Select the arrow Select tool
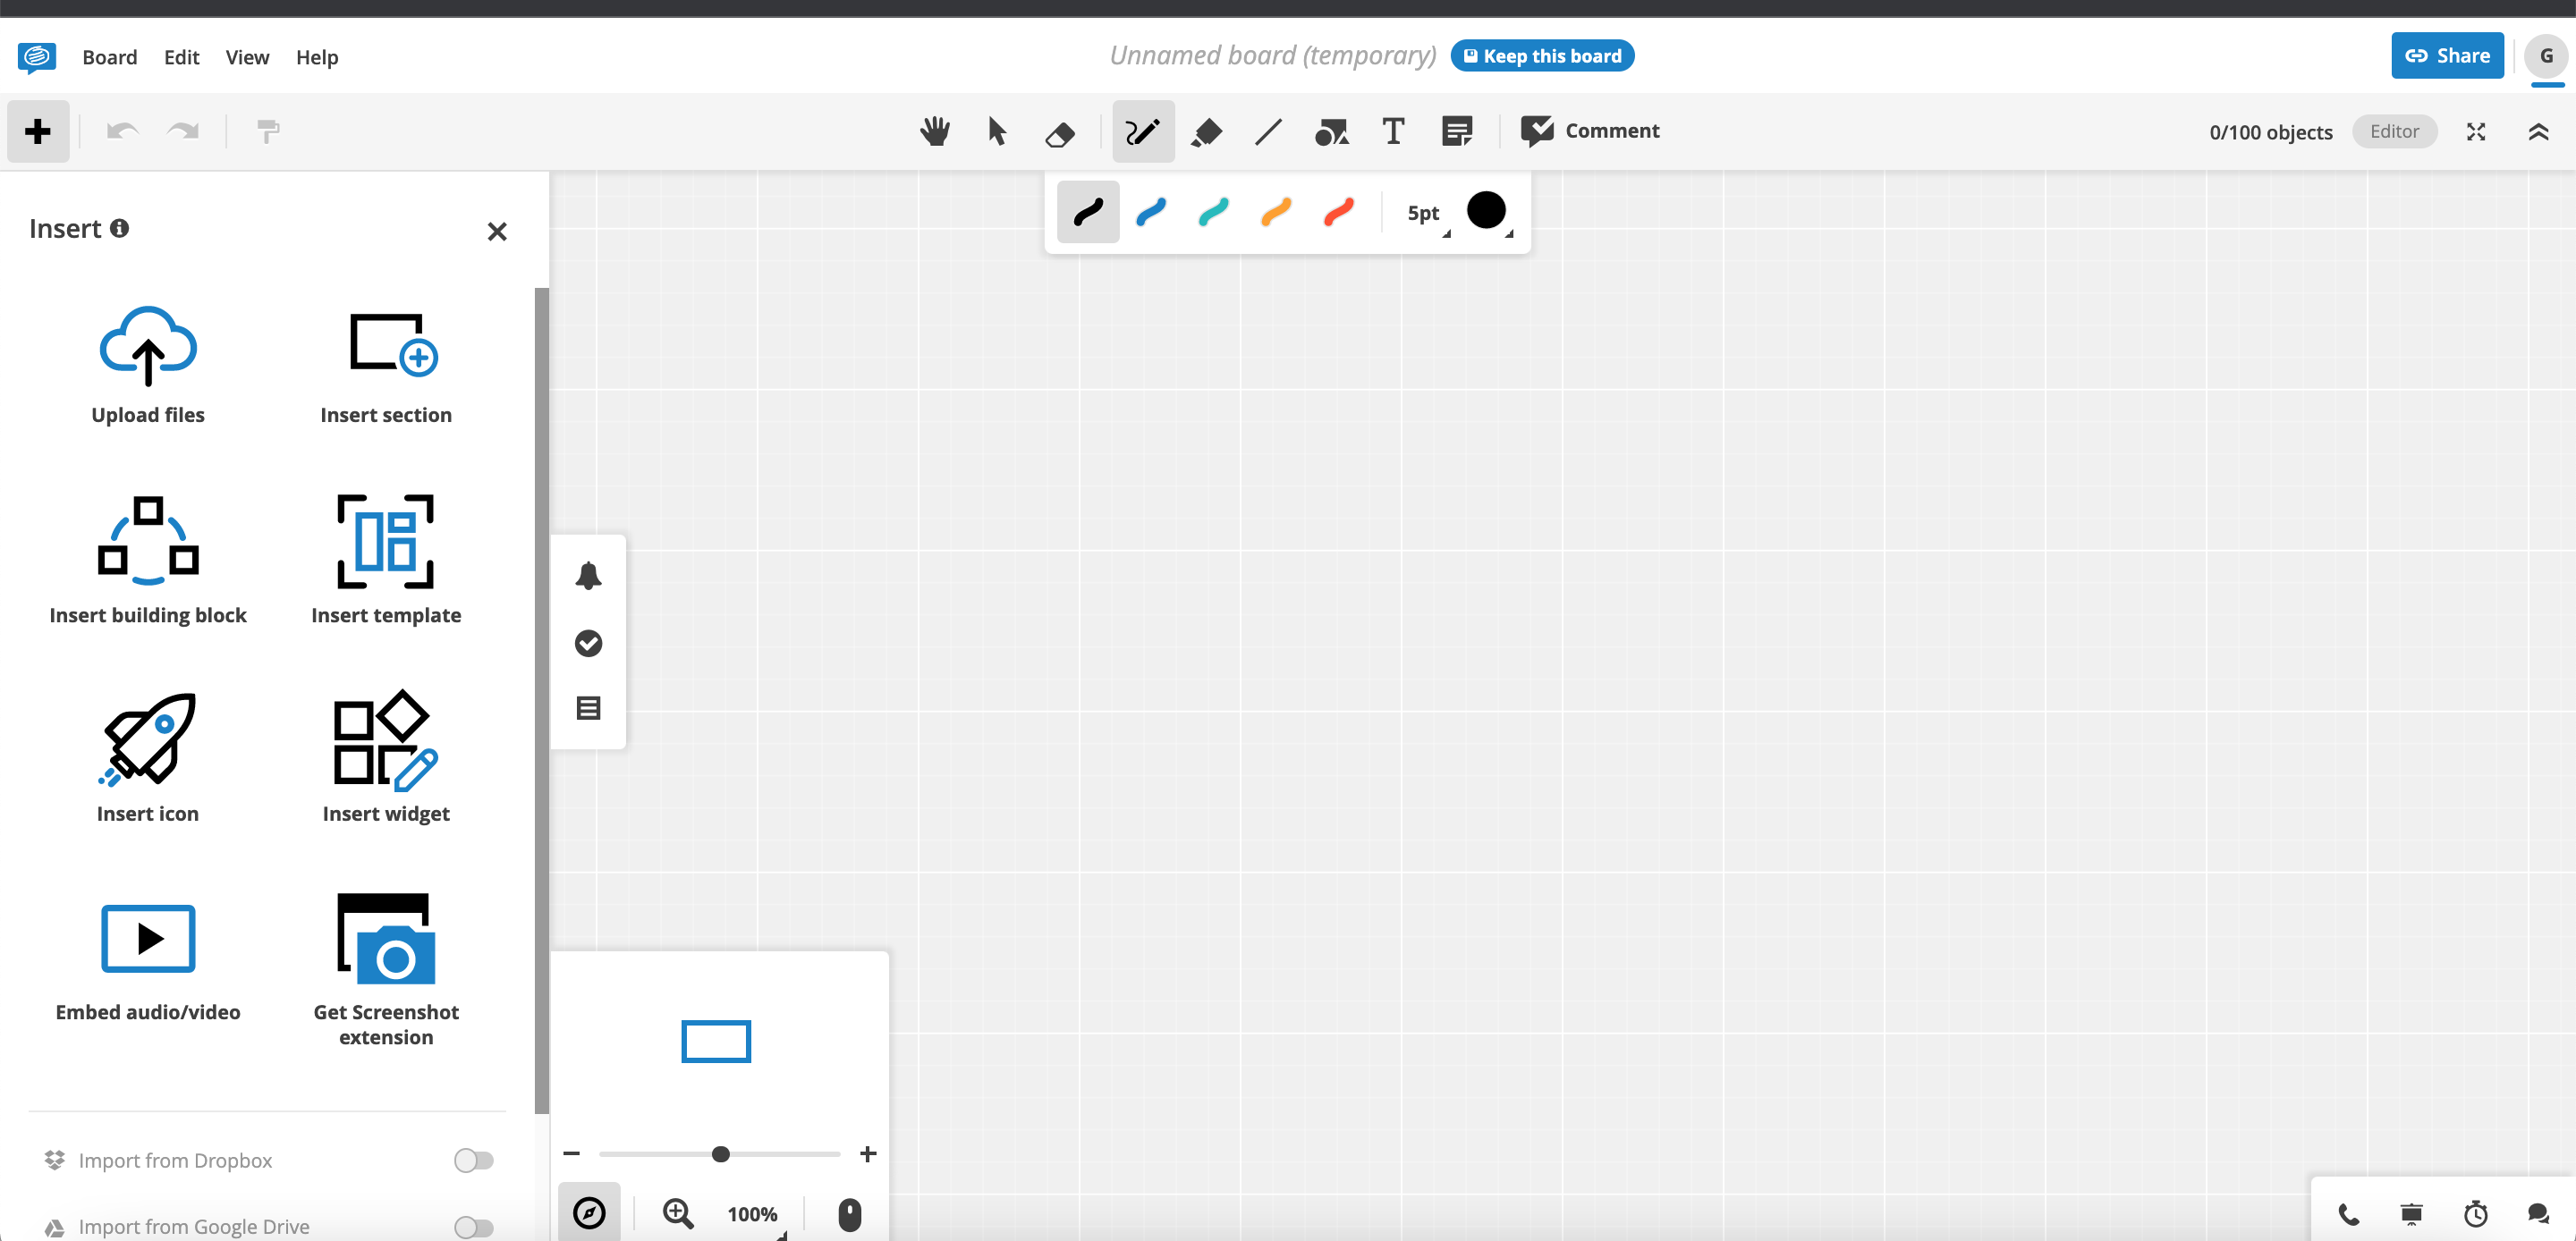This screenshot has width=2576, height=1241. coord(997,131)
